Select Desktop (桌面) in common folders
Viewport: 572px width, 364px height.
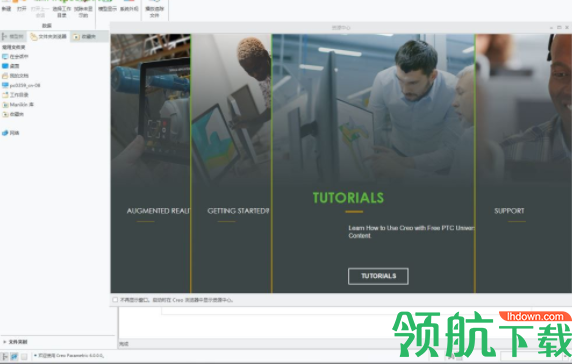coord(11,66)
